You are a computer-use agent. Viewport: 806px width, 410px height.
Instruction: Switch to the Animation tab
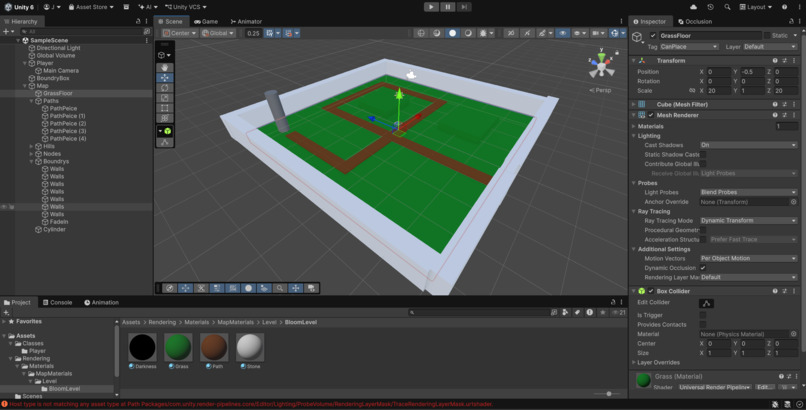(101, 303)
